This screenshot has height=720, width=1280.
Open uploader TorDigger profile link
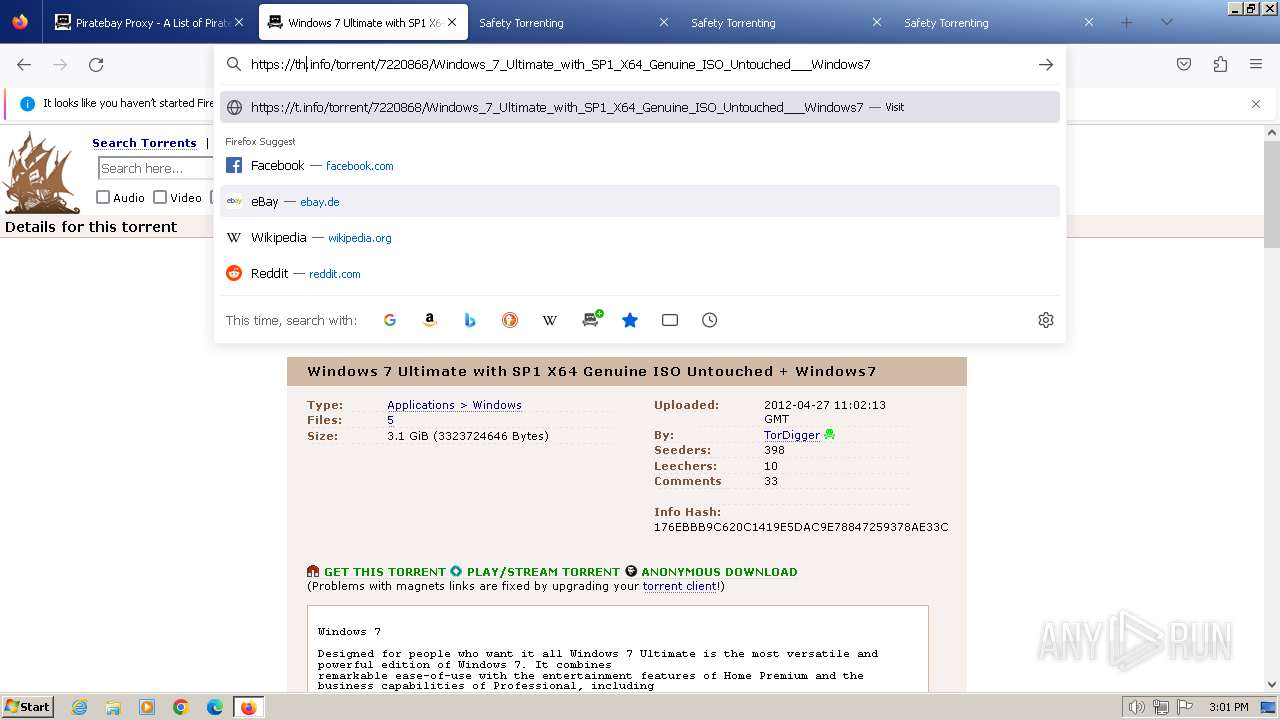pyautogui.click(x=791, y=435)
